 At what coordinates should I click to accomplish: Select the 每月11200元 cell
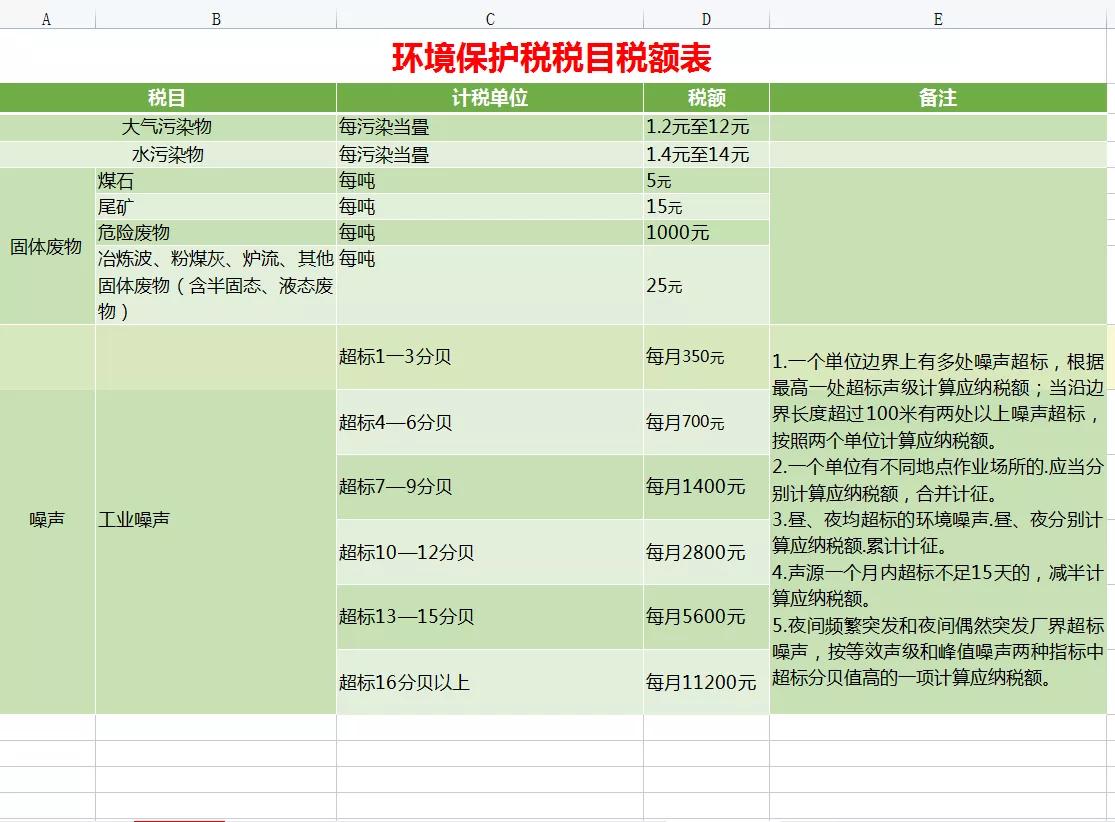coord(700,682)
